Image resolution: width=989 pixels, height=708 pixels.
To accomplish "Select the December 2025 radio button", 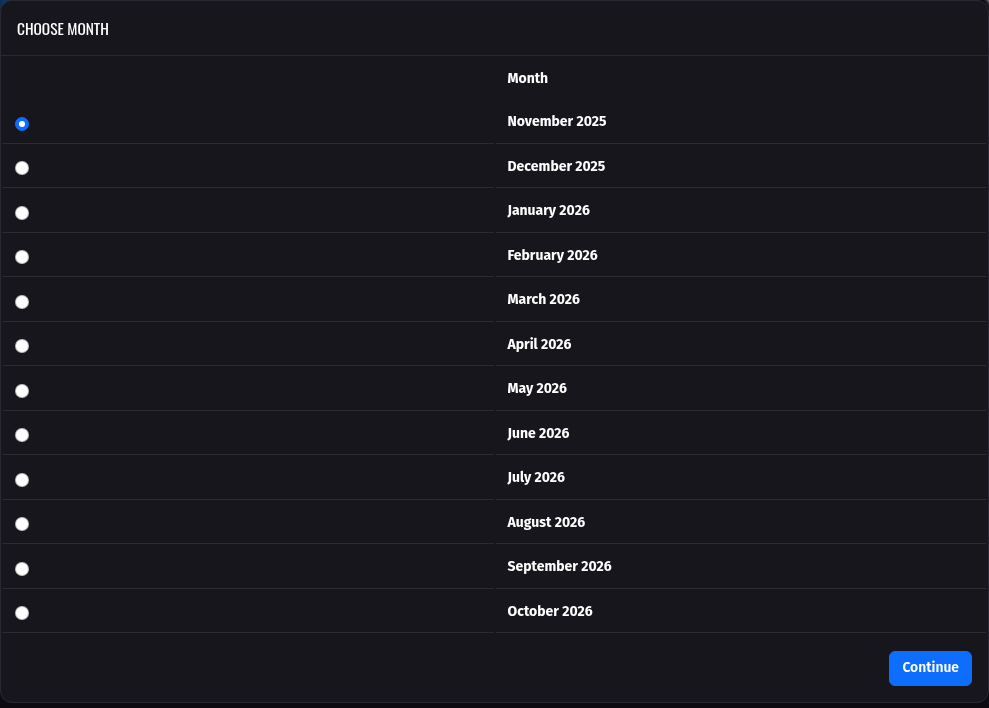I will tap(21, 168).
